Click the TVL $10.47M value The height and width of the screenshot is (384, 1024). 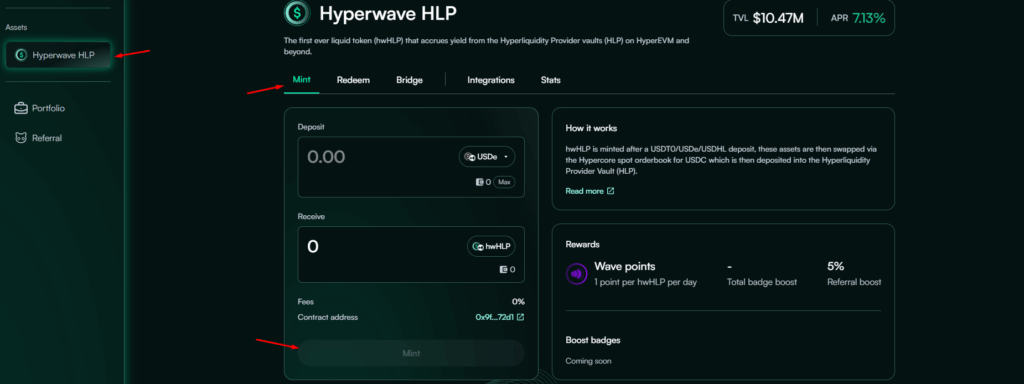pyautogui.click(x=778, y=18)
